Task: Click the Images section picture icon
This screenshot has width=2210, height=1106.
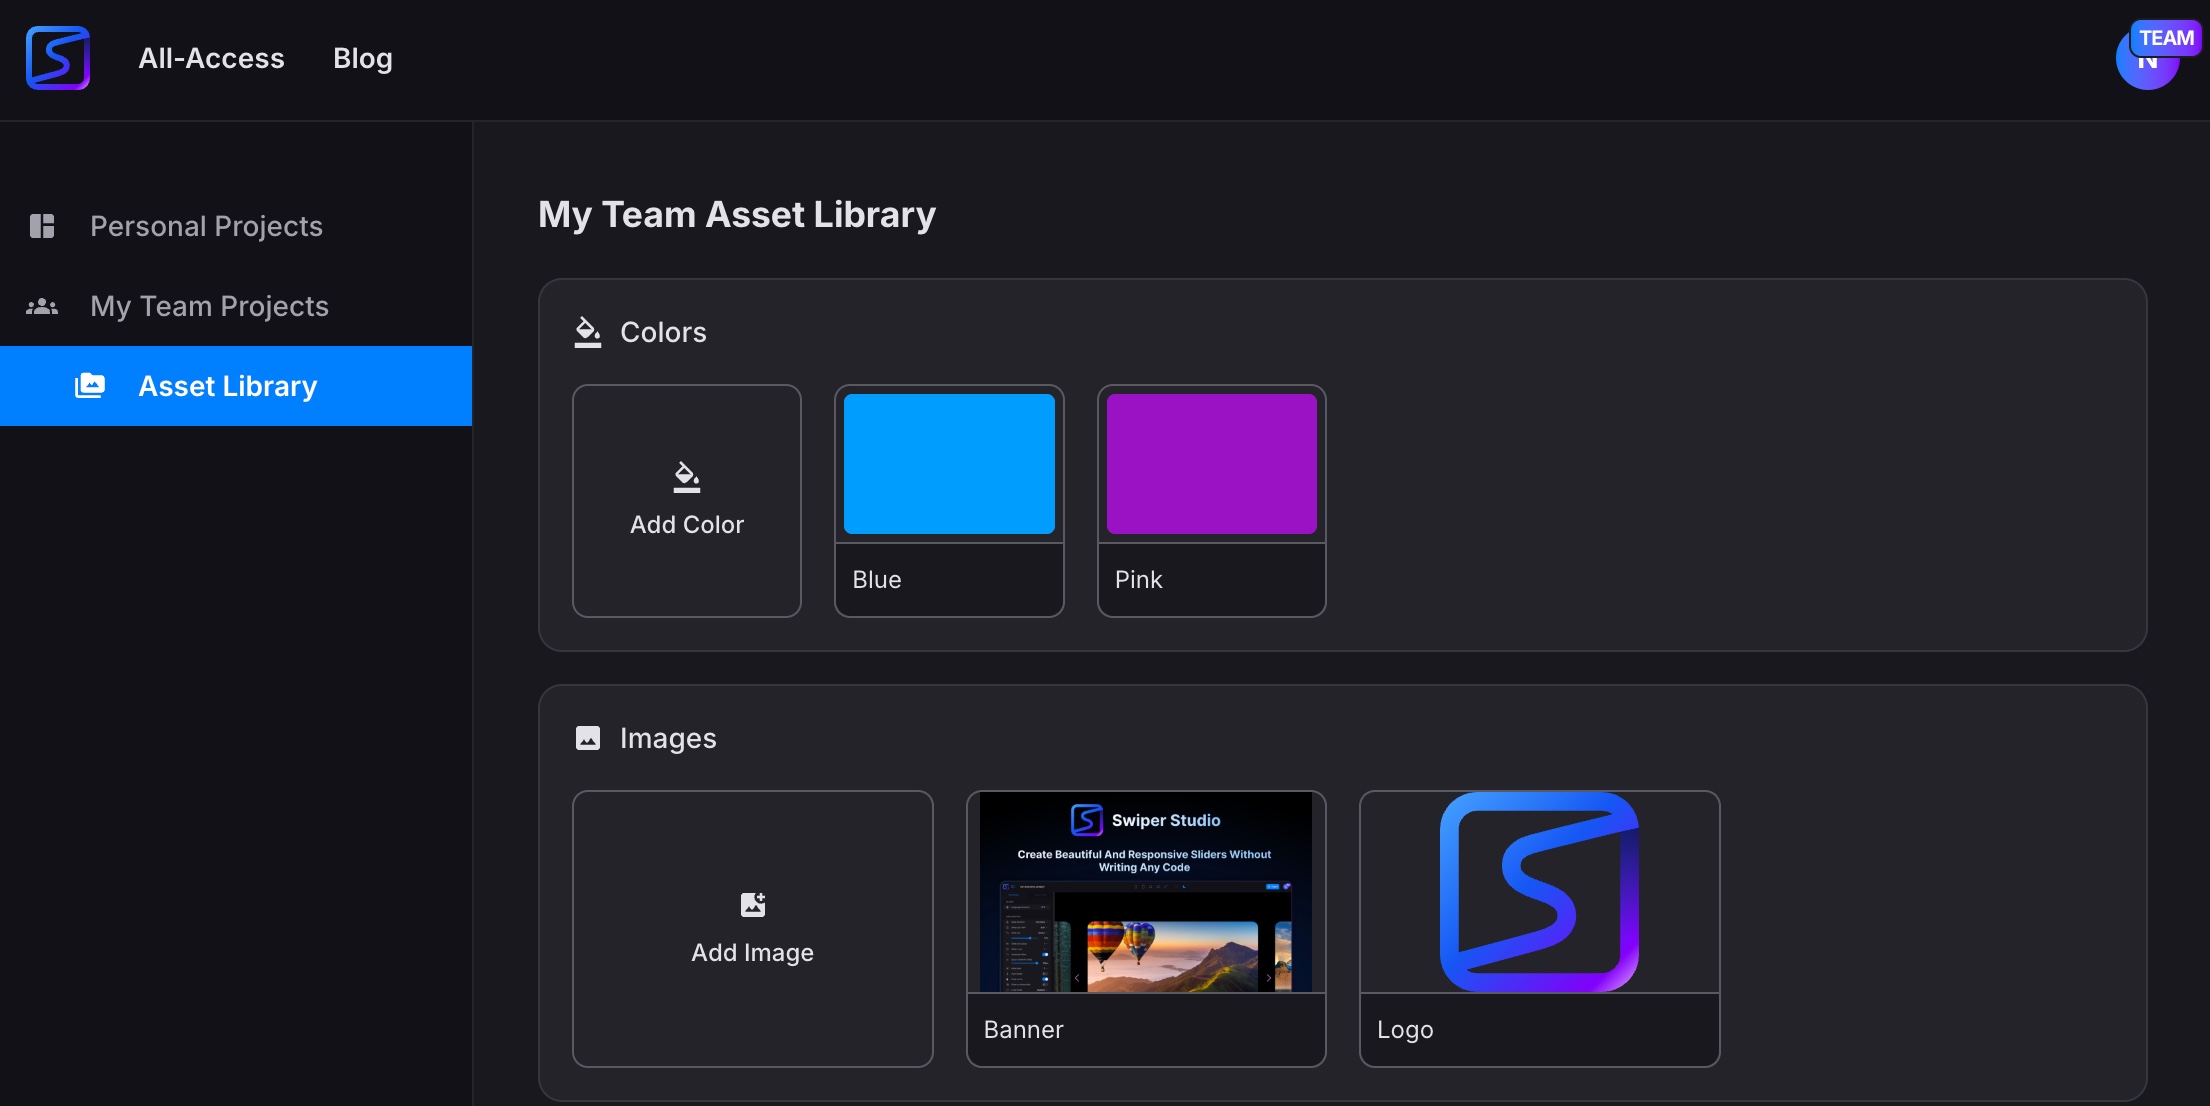Action: tap(588, 738)
